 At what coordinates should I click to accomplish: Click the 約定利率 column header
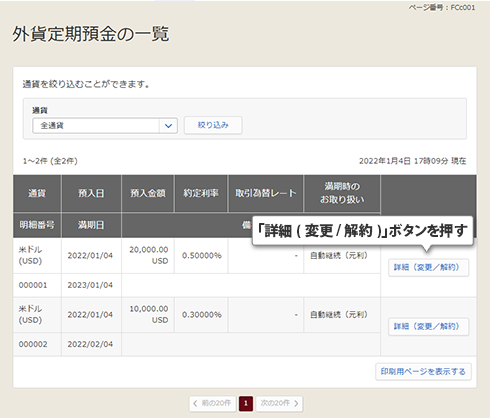pos(201,193)
